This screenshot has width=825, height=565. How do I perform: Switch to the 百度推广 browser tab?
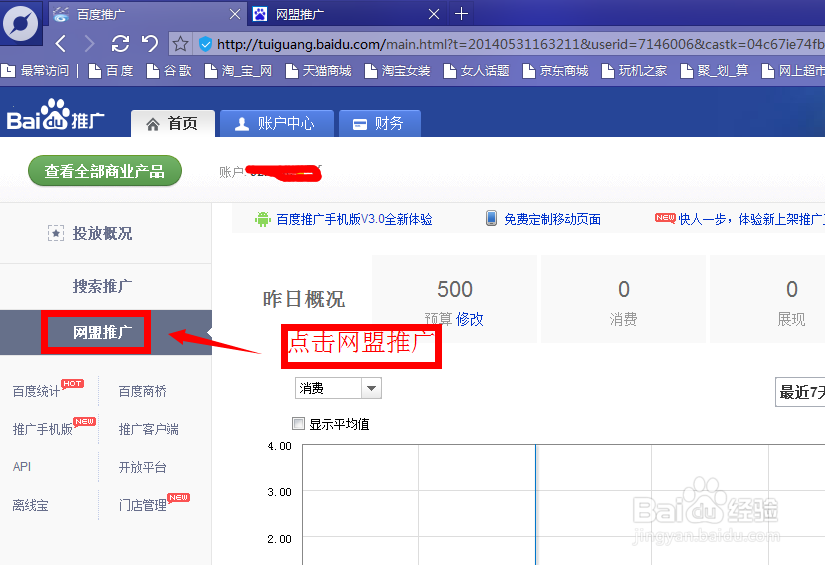click(x=146, y=14)
